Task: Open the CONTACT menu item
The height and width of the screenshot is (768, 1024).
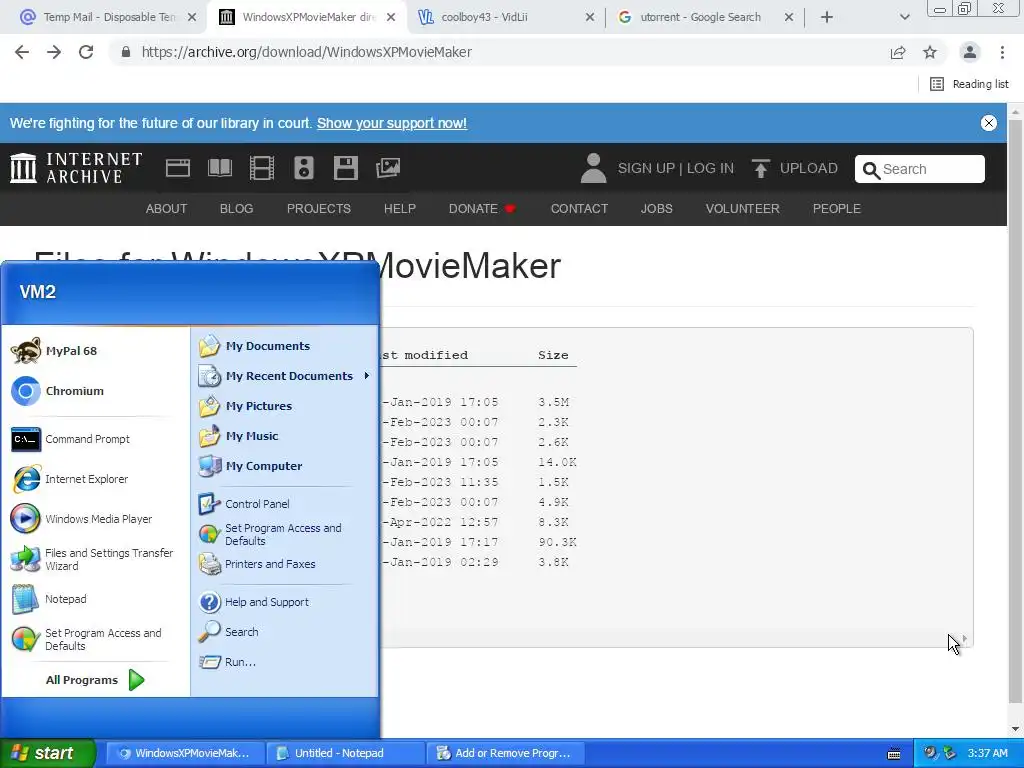Action: coord(579,209)
